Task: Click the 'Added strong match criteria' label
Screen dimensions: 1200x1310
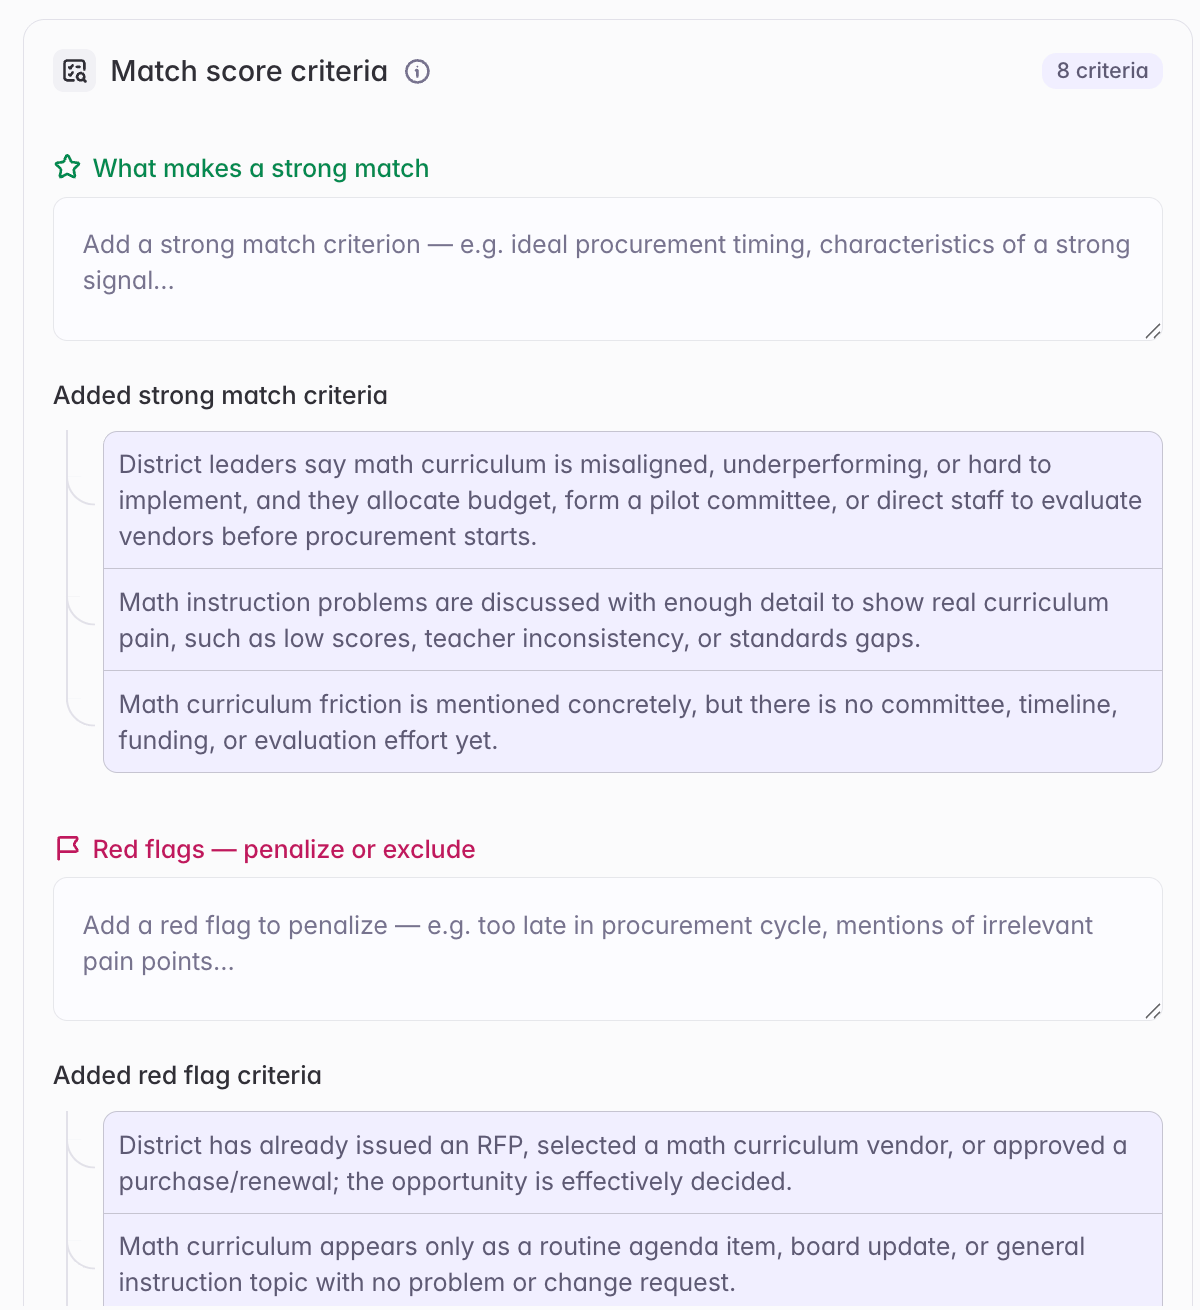Action: [220, 395]
